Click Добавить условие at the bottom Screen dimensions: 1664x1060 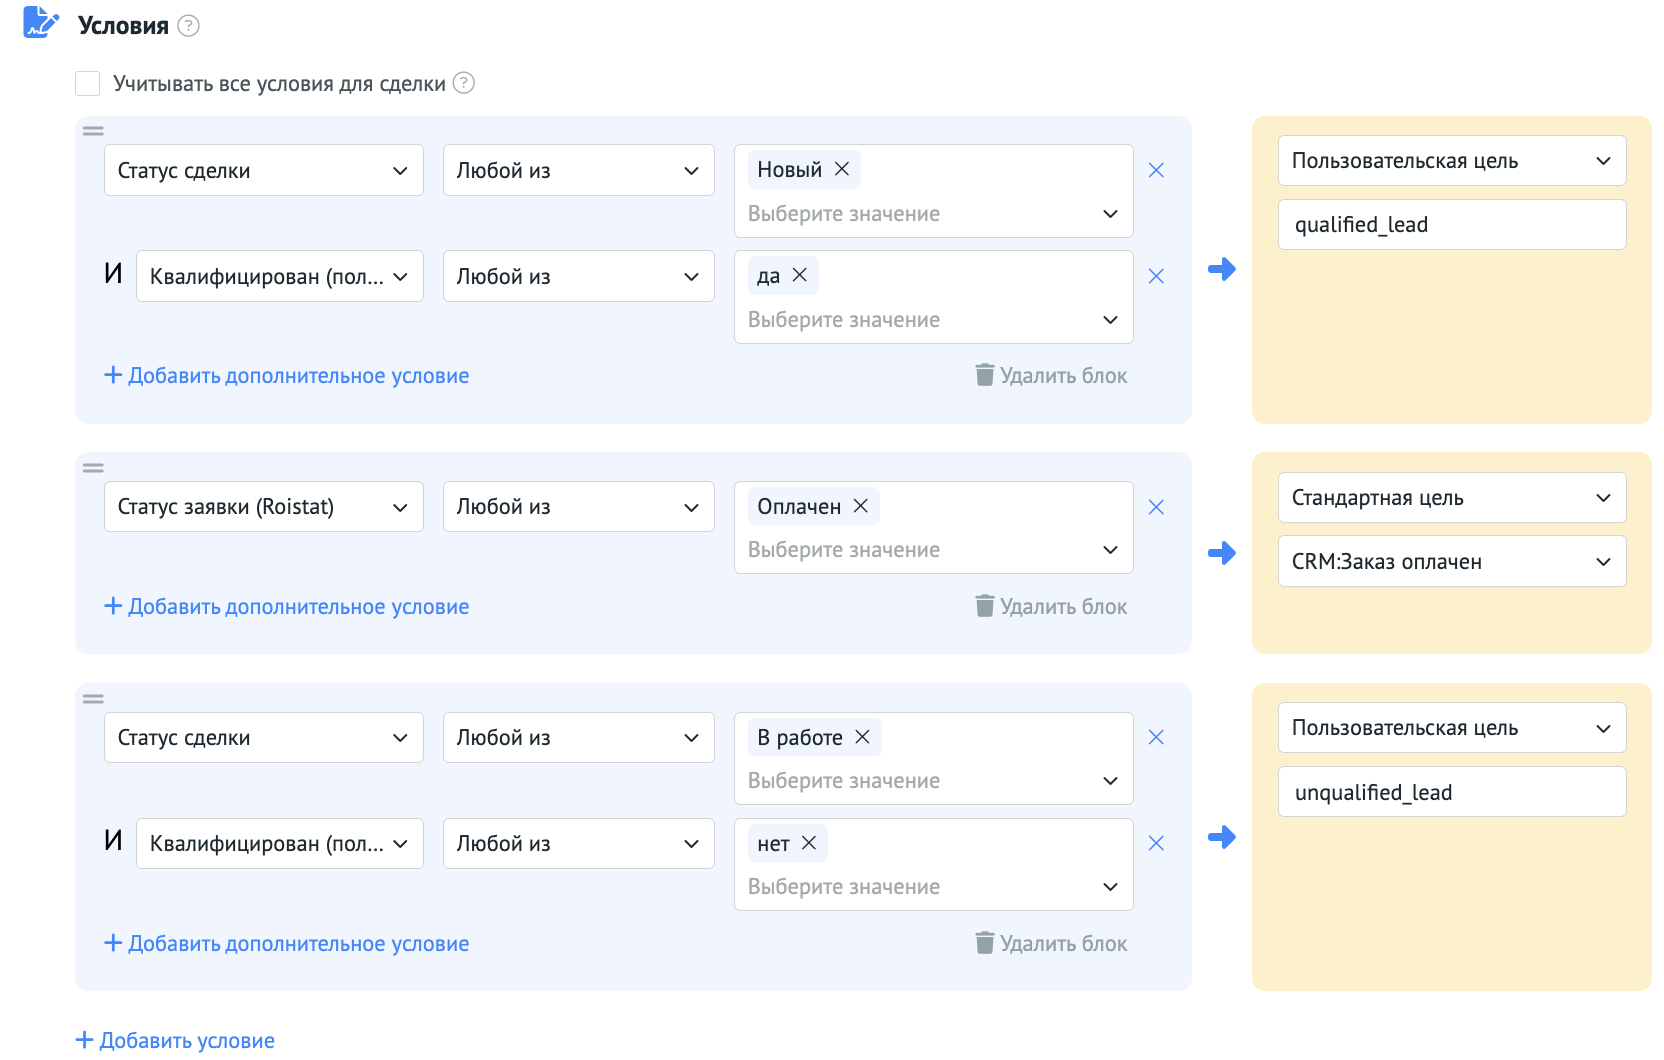click(176, 1040)
